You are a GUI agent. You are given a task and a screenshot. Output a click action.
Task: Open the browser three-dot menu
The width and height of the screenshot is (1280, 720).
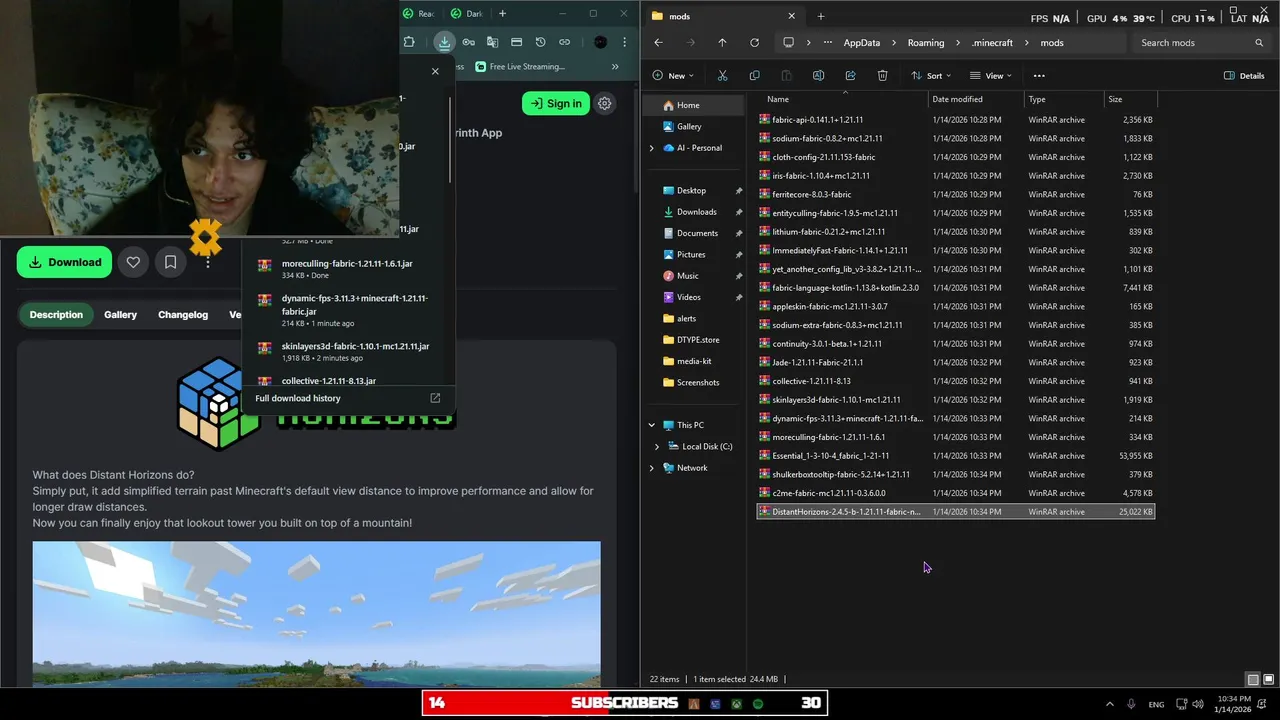[625, 42]
